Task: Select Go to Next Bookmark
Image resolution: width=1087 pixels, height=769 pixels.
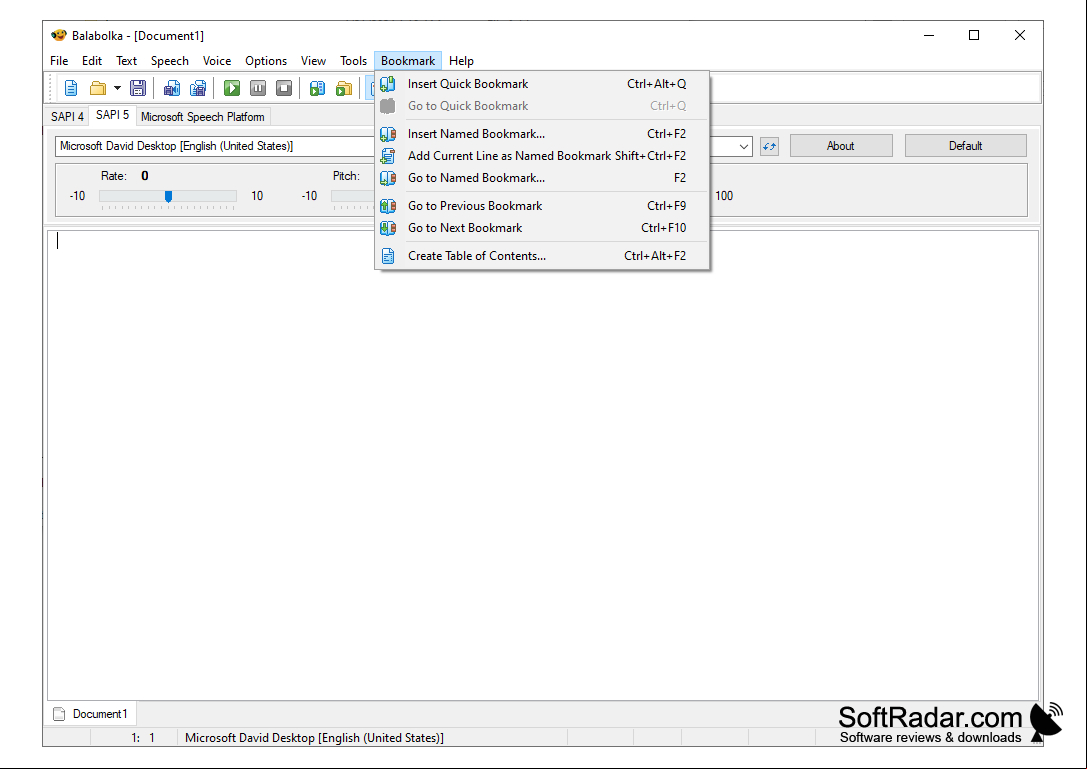Action: pos(542,228)
